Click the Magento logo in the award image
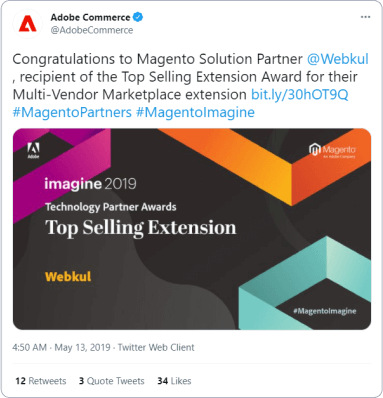 [x=332, y=151]
